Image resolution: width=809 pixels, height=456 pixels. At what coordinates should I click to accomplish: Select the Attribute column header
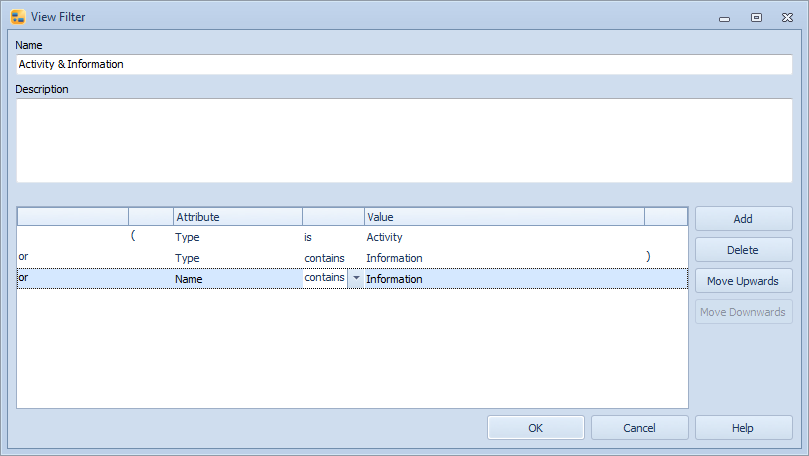click(237, 217)
